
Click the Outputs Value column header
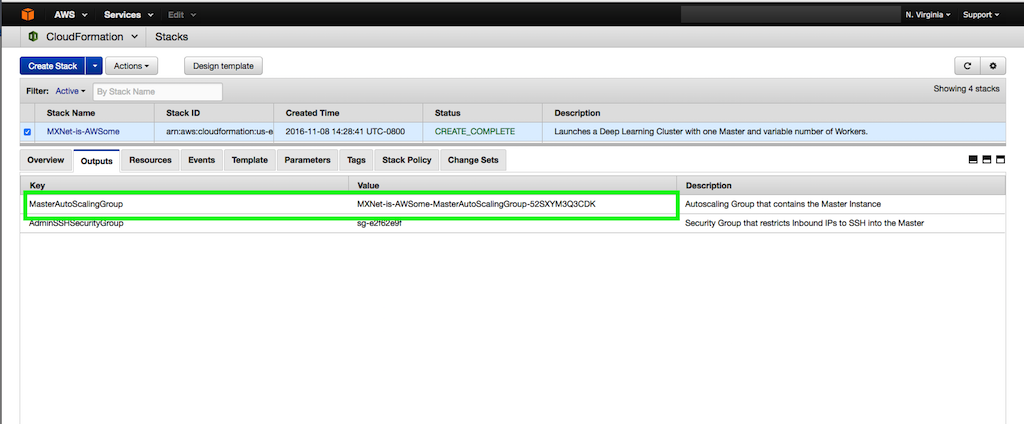point(513,186)
